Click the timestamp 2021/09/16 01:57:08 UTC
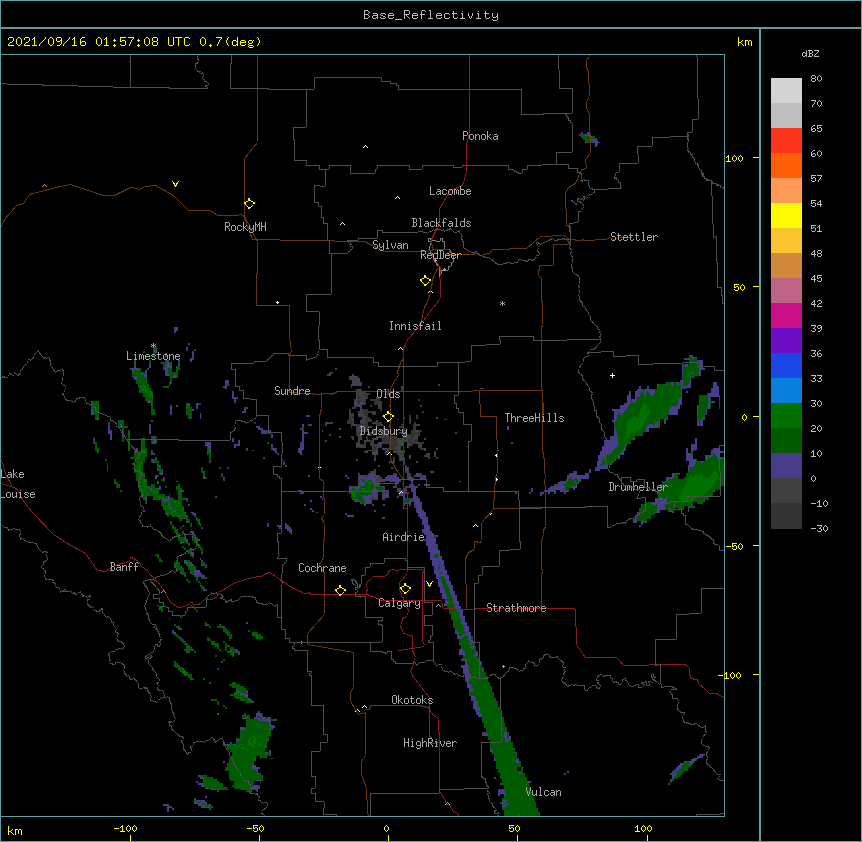This screenshot has width=862, height=842. (99, 42)
